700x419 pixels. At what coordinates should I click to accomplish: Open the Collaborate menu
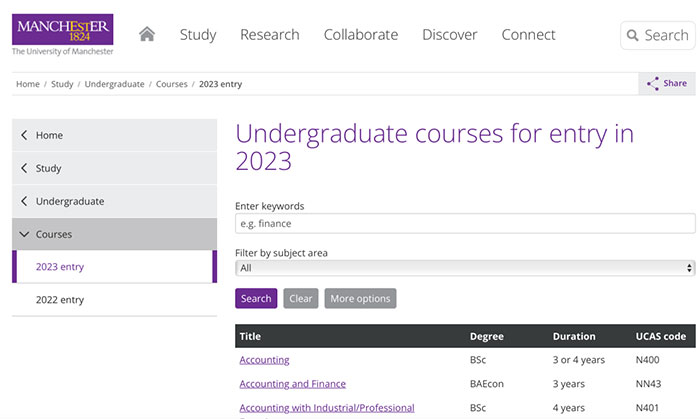pos(360,35)
